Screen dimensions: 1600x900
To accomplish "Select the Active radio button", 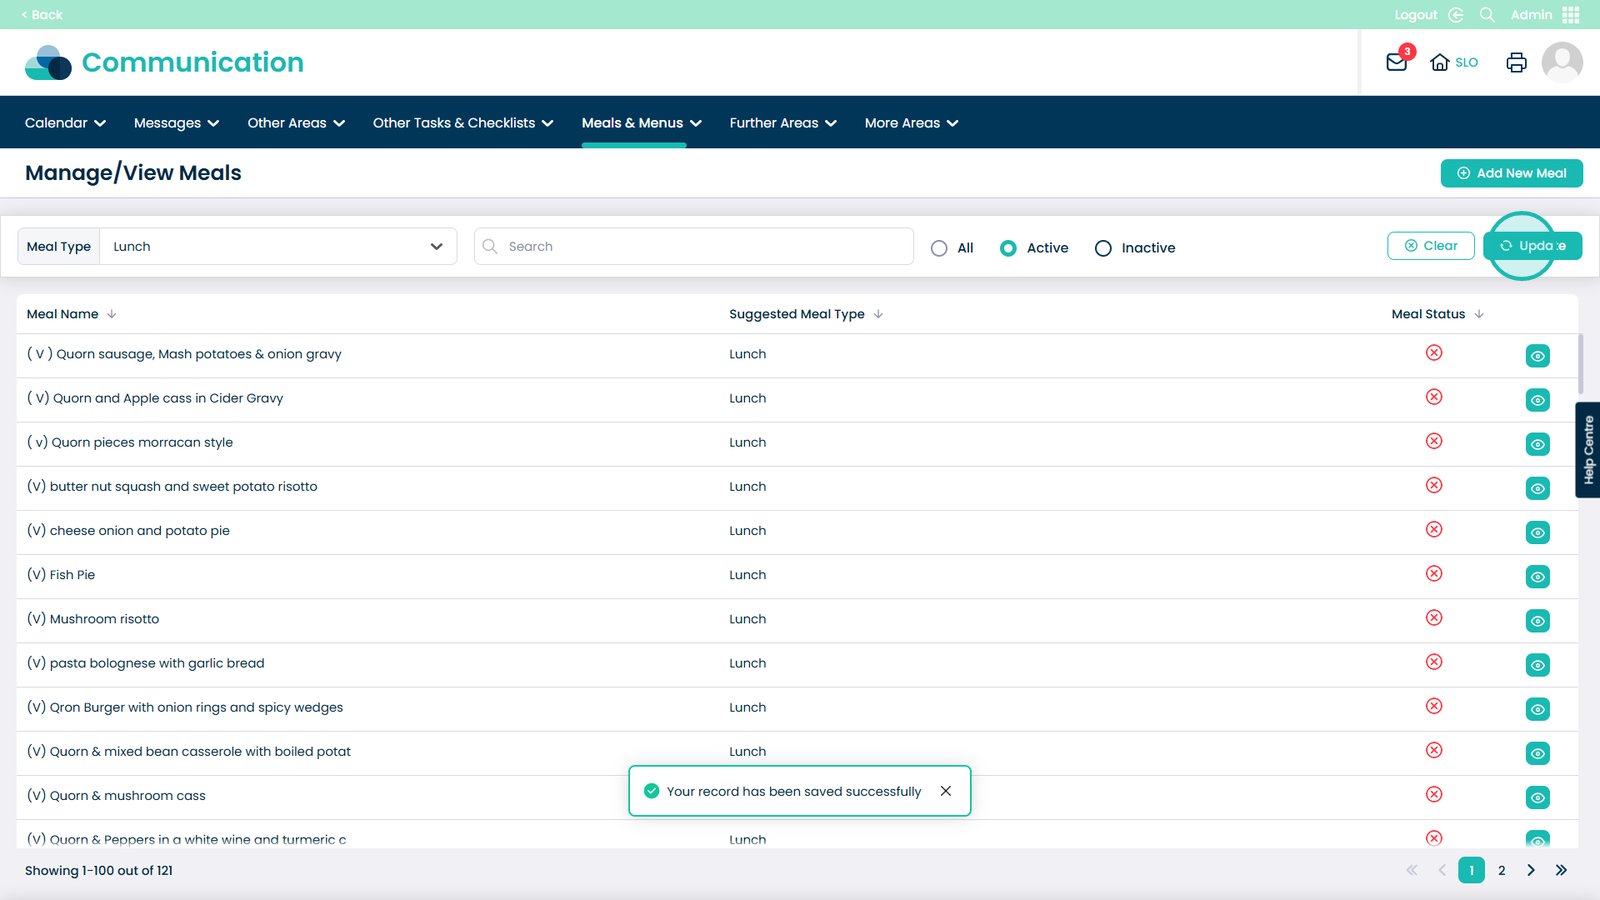I will [x=1008, y=248].
